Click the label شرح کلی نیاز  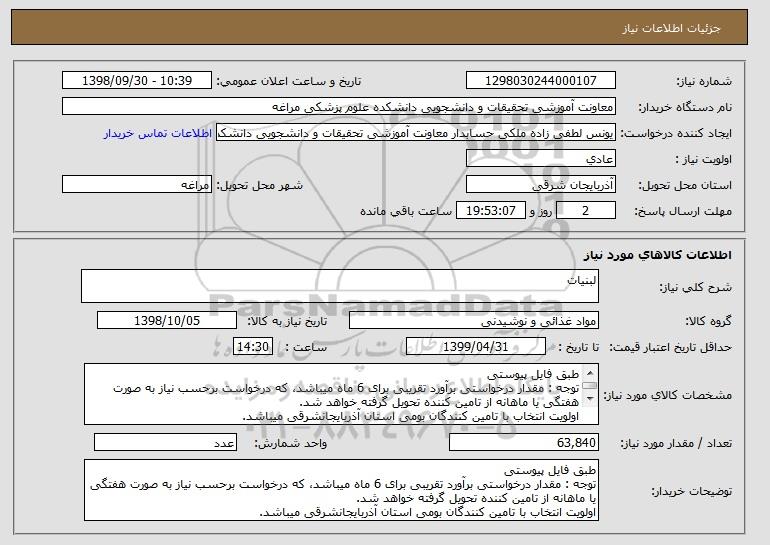click(695, 287)
